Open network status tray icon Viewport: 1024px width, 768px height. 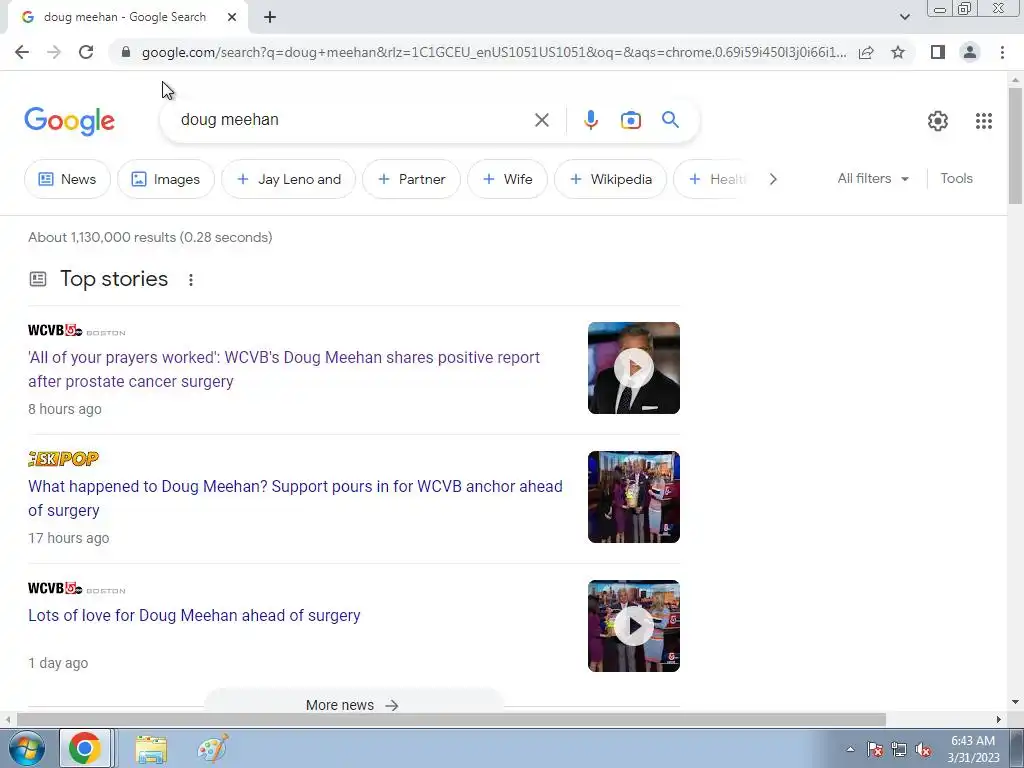point(899,749)
